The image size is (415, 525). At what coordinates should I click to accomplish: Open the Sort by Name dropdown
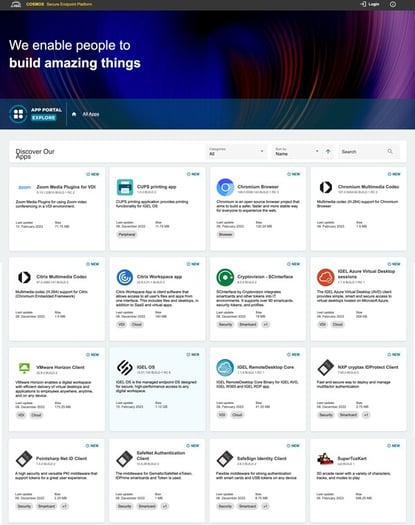click(297, 152)
